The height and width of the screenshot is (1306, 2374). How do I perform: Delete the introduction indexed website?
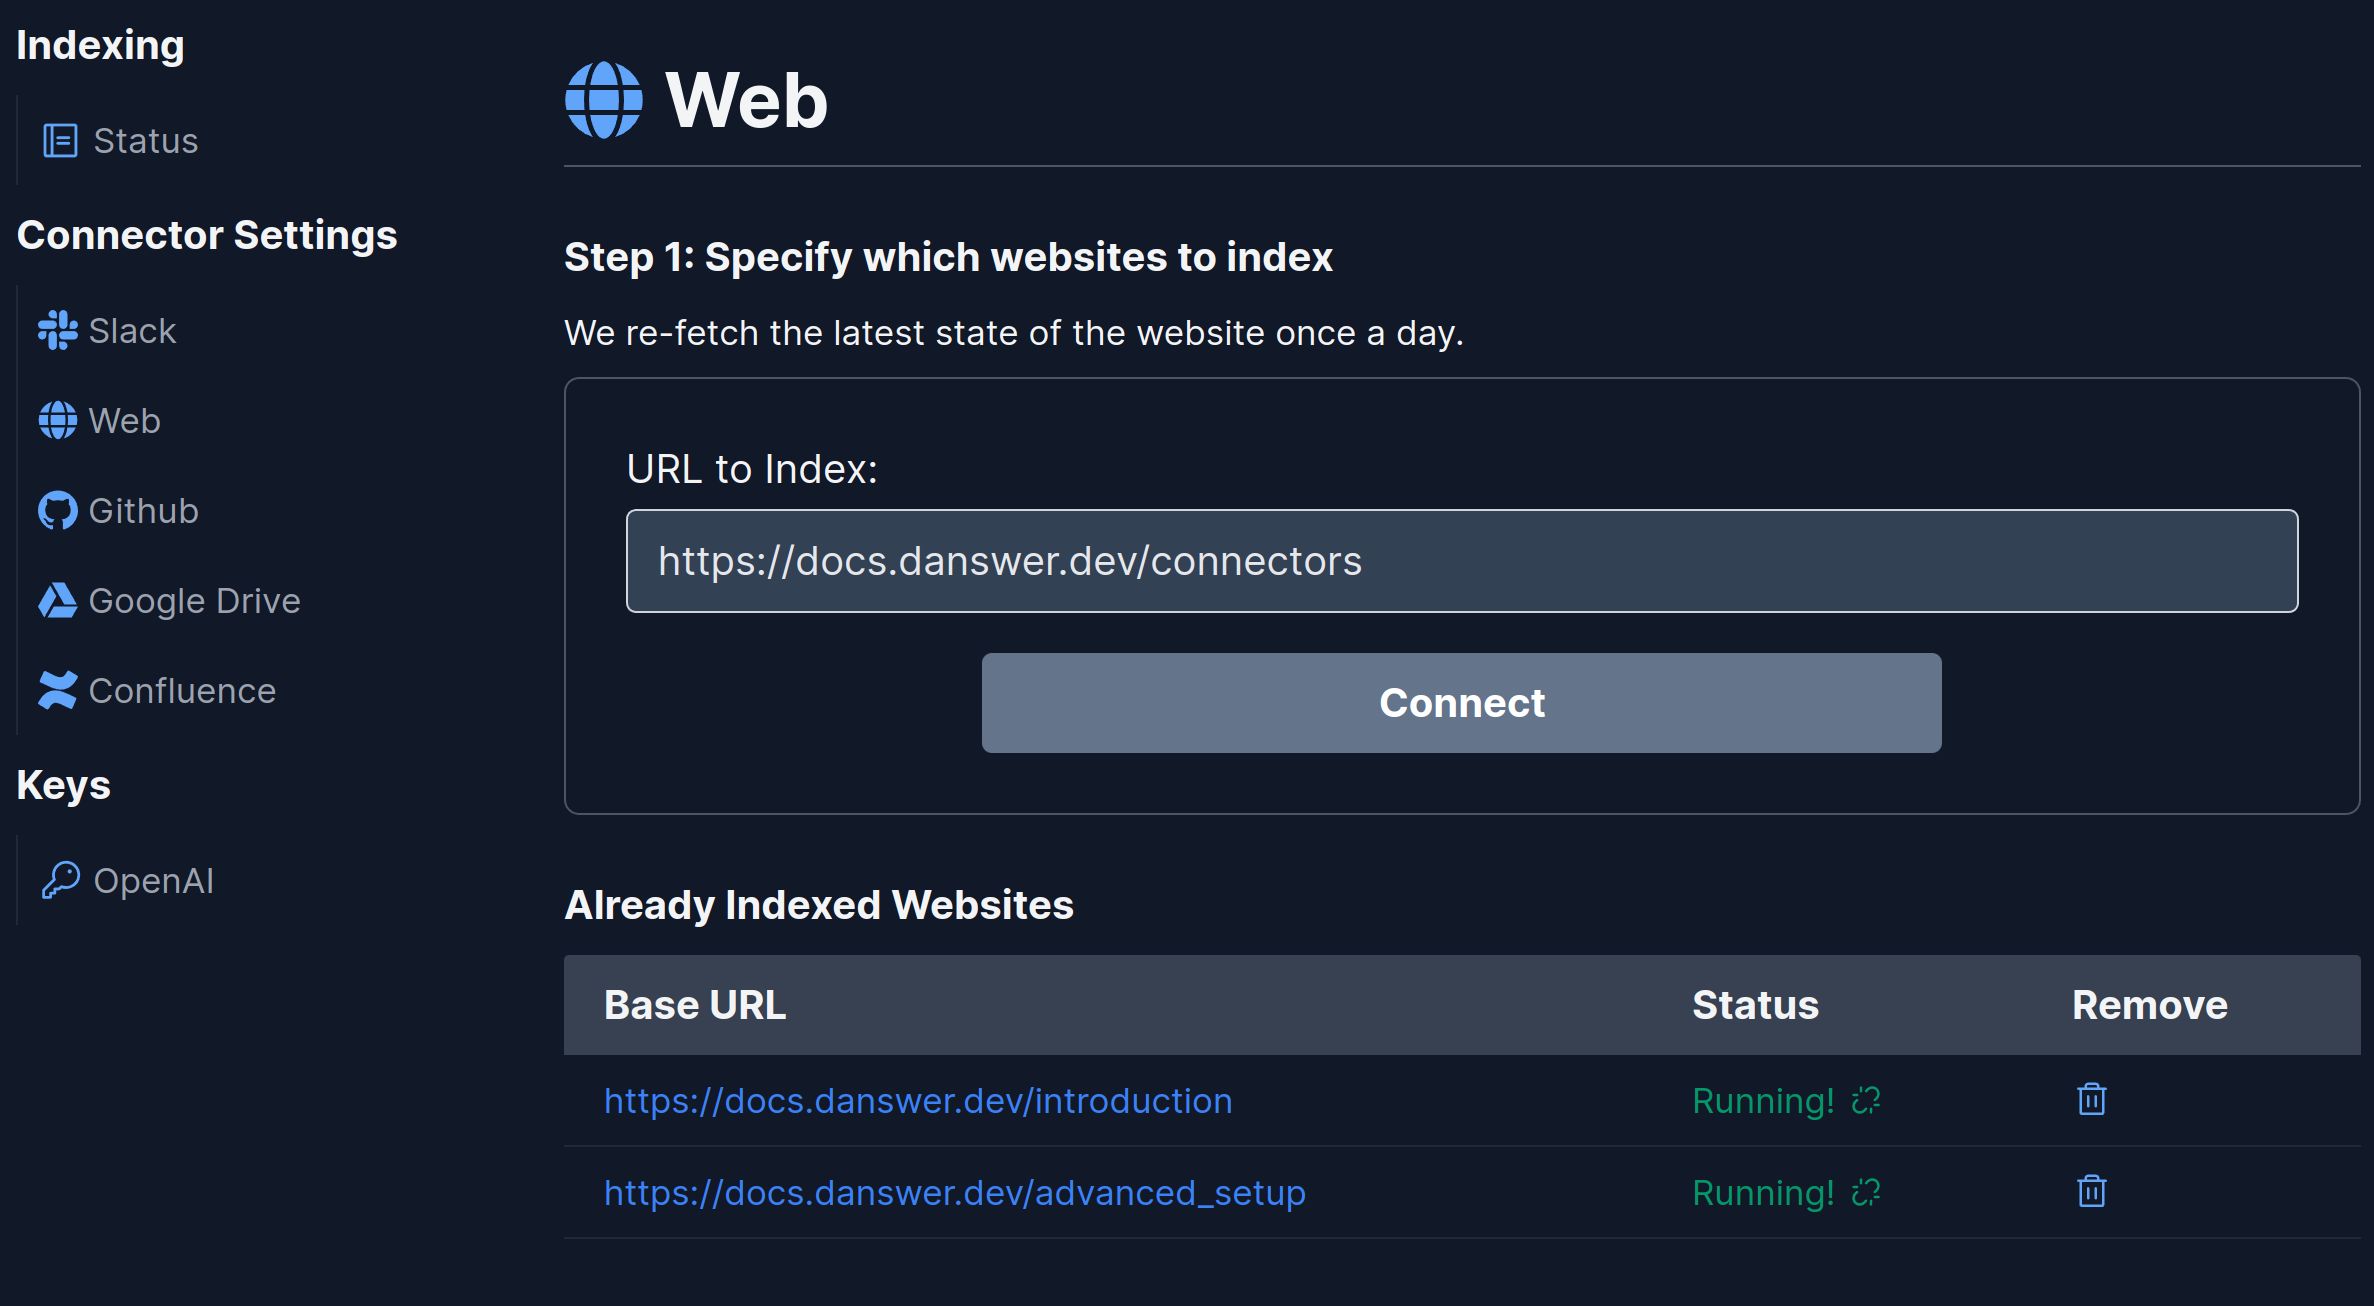tap(2091, 1099)
